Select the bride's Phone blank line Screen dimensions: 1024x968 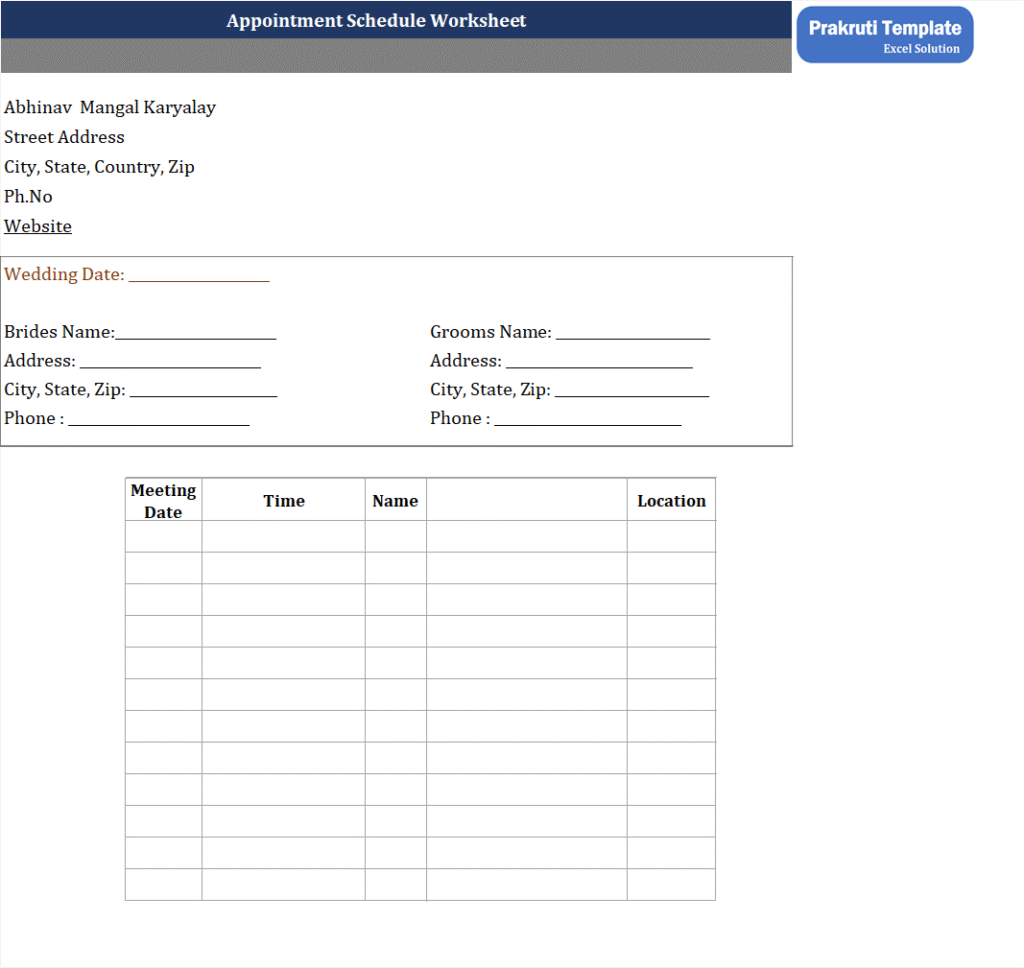click(x=158, y=420)
